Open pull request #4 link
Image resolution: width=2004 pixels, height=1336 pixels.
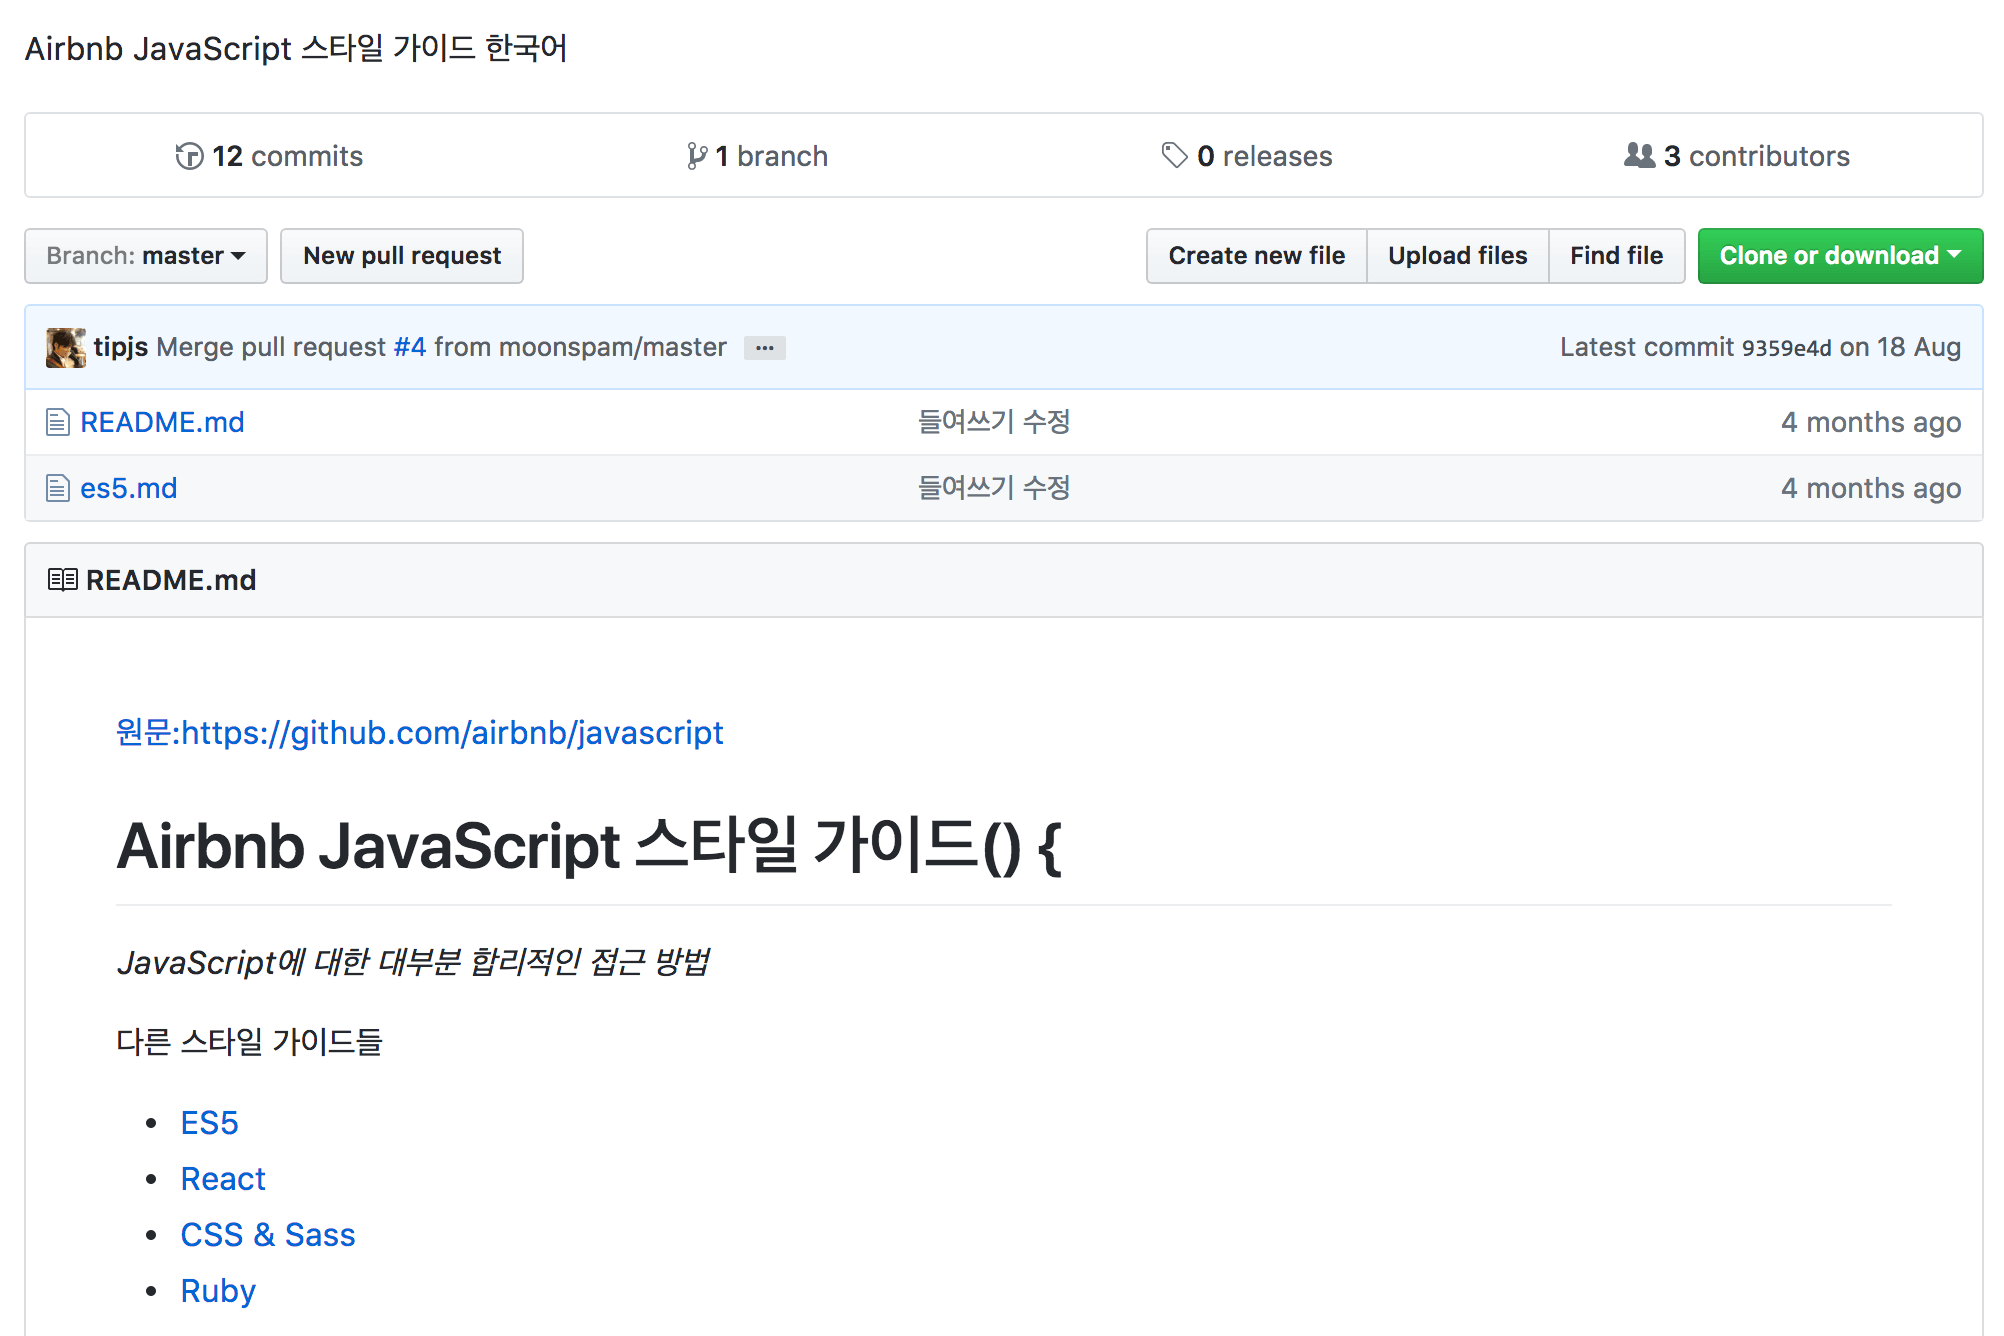coord(410,347)
